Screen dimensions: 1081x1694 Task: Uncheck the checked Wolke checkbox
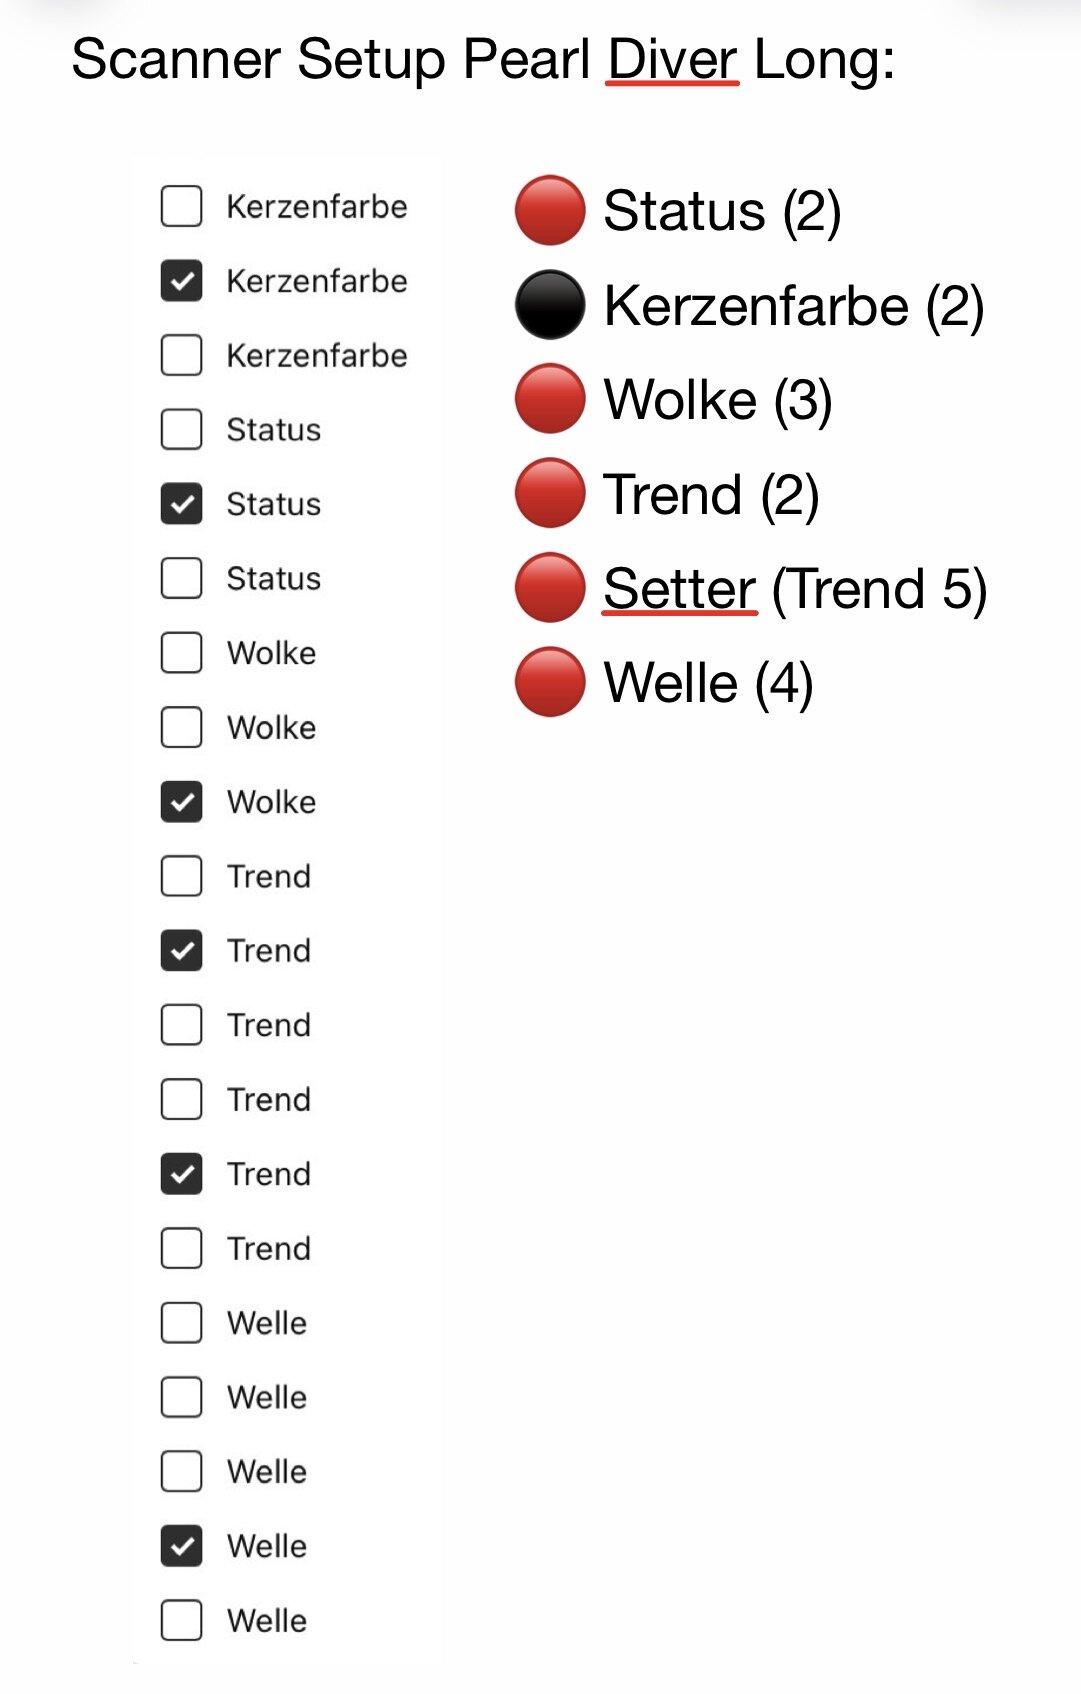pyautogui.click(x=181, y=802)
